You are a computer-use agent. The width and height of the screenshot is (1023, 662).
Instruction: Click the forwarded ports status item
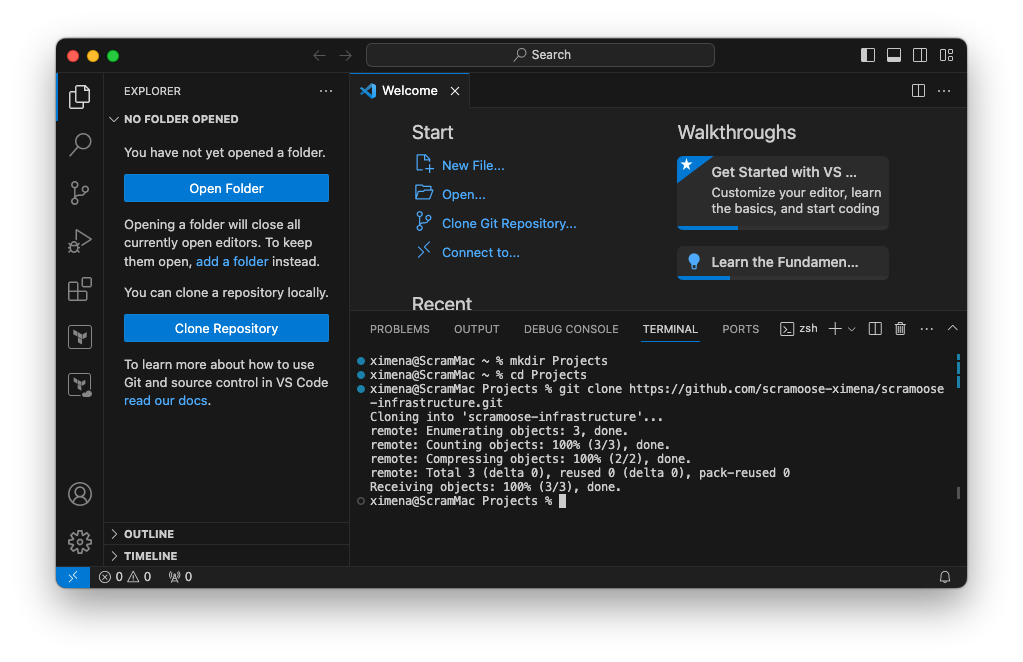click(180, 577)
